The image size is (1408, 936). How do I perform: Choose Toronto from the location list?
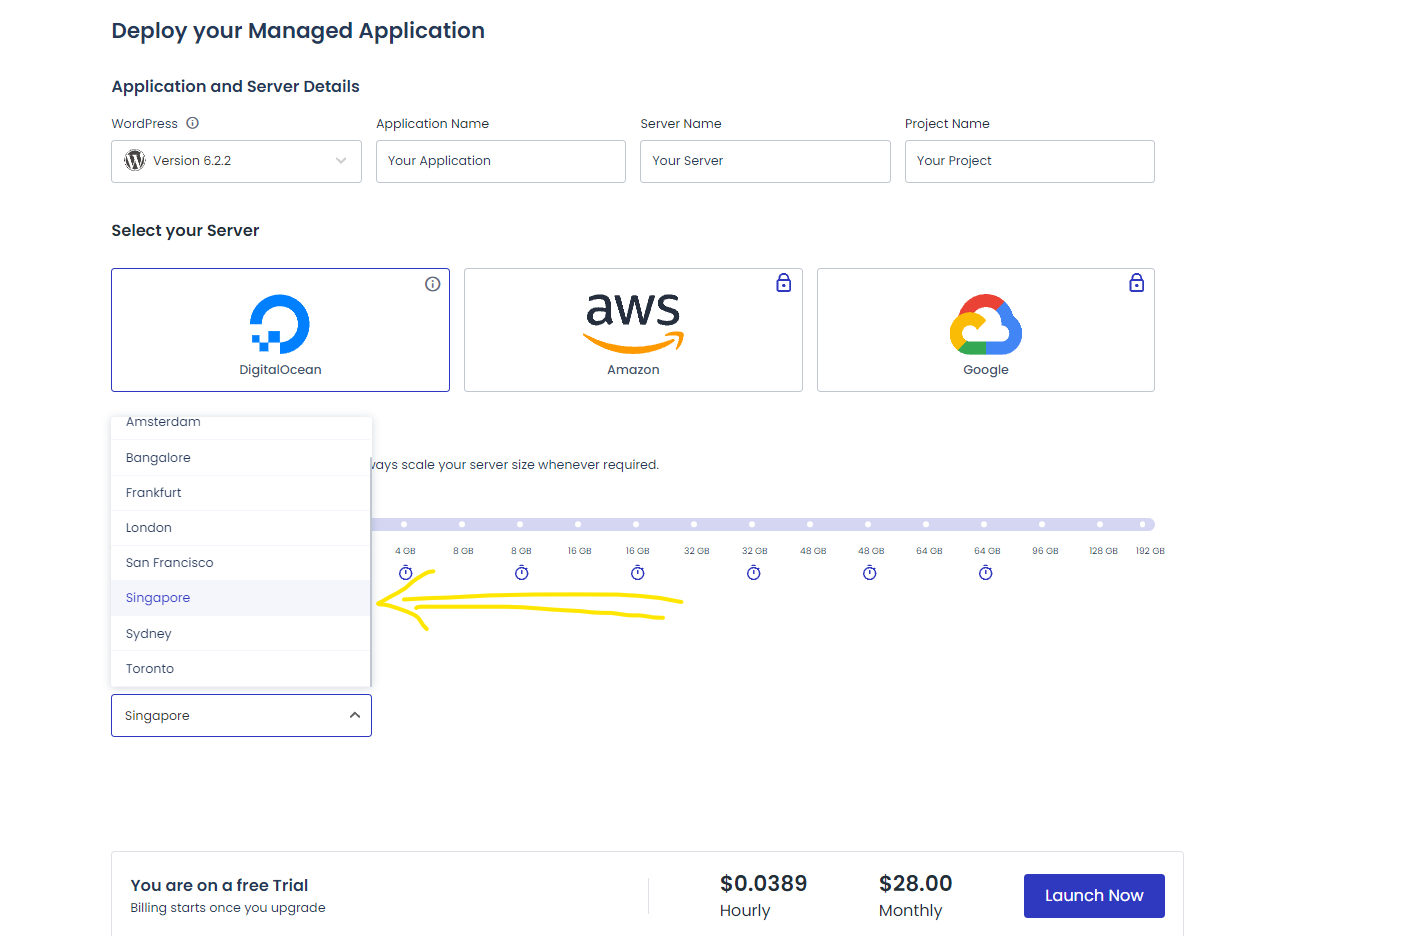pos(241,669)
